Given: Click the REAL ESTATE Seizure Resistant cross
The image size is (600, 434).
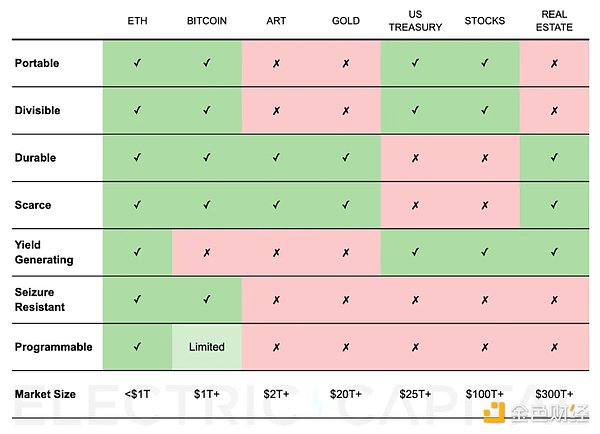Looking at the screenshot, I should (554, 300).
